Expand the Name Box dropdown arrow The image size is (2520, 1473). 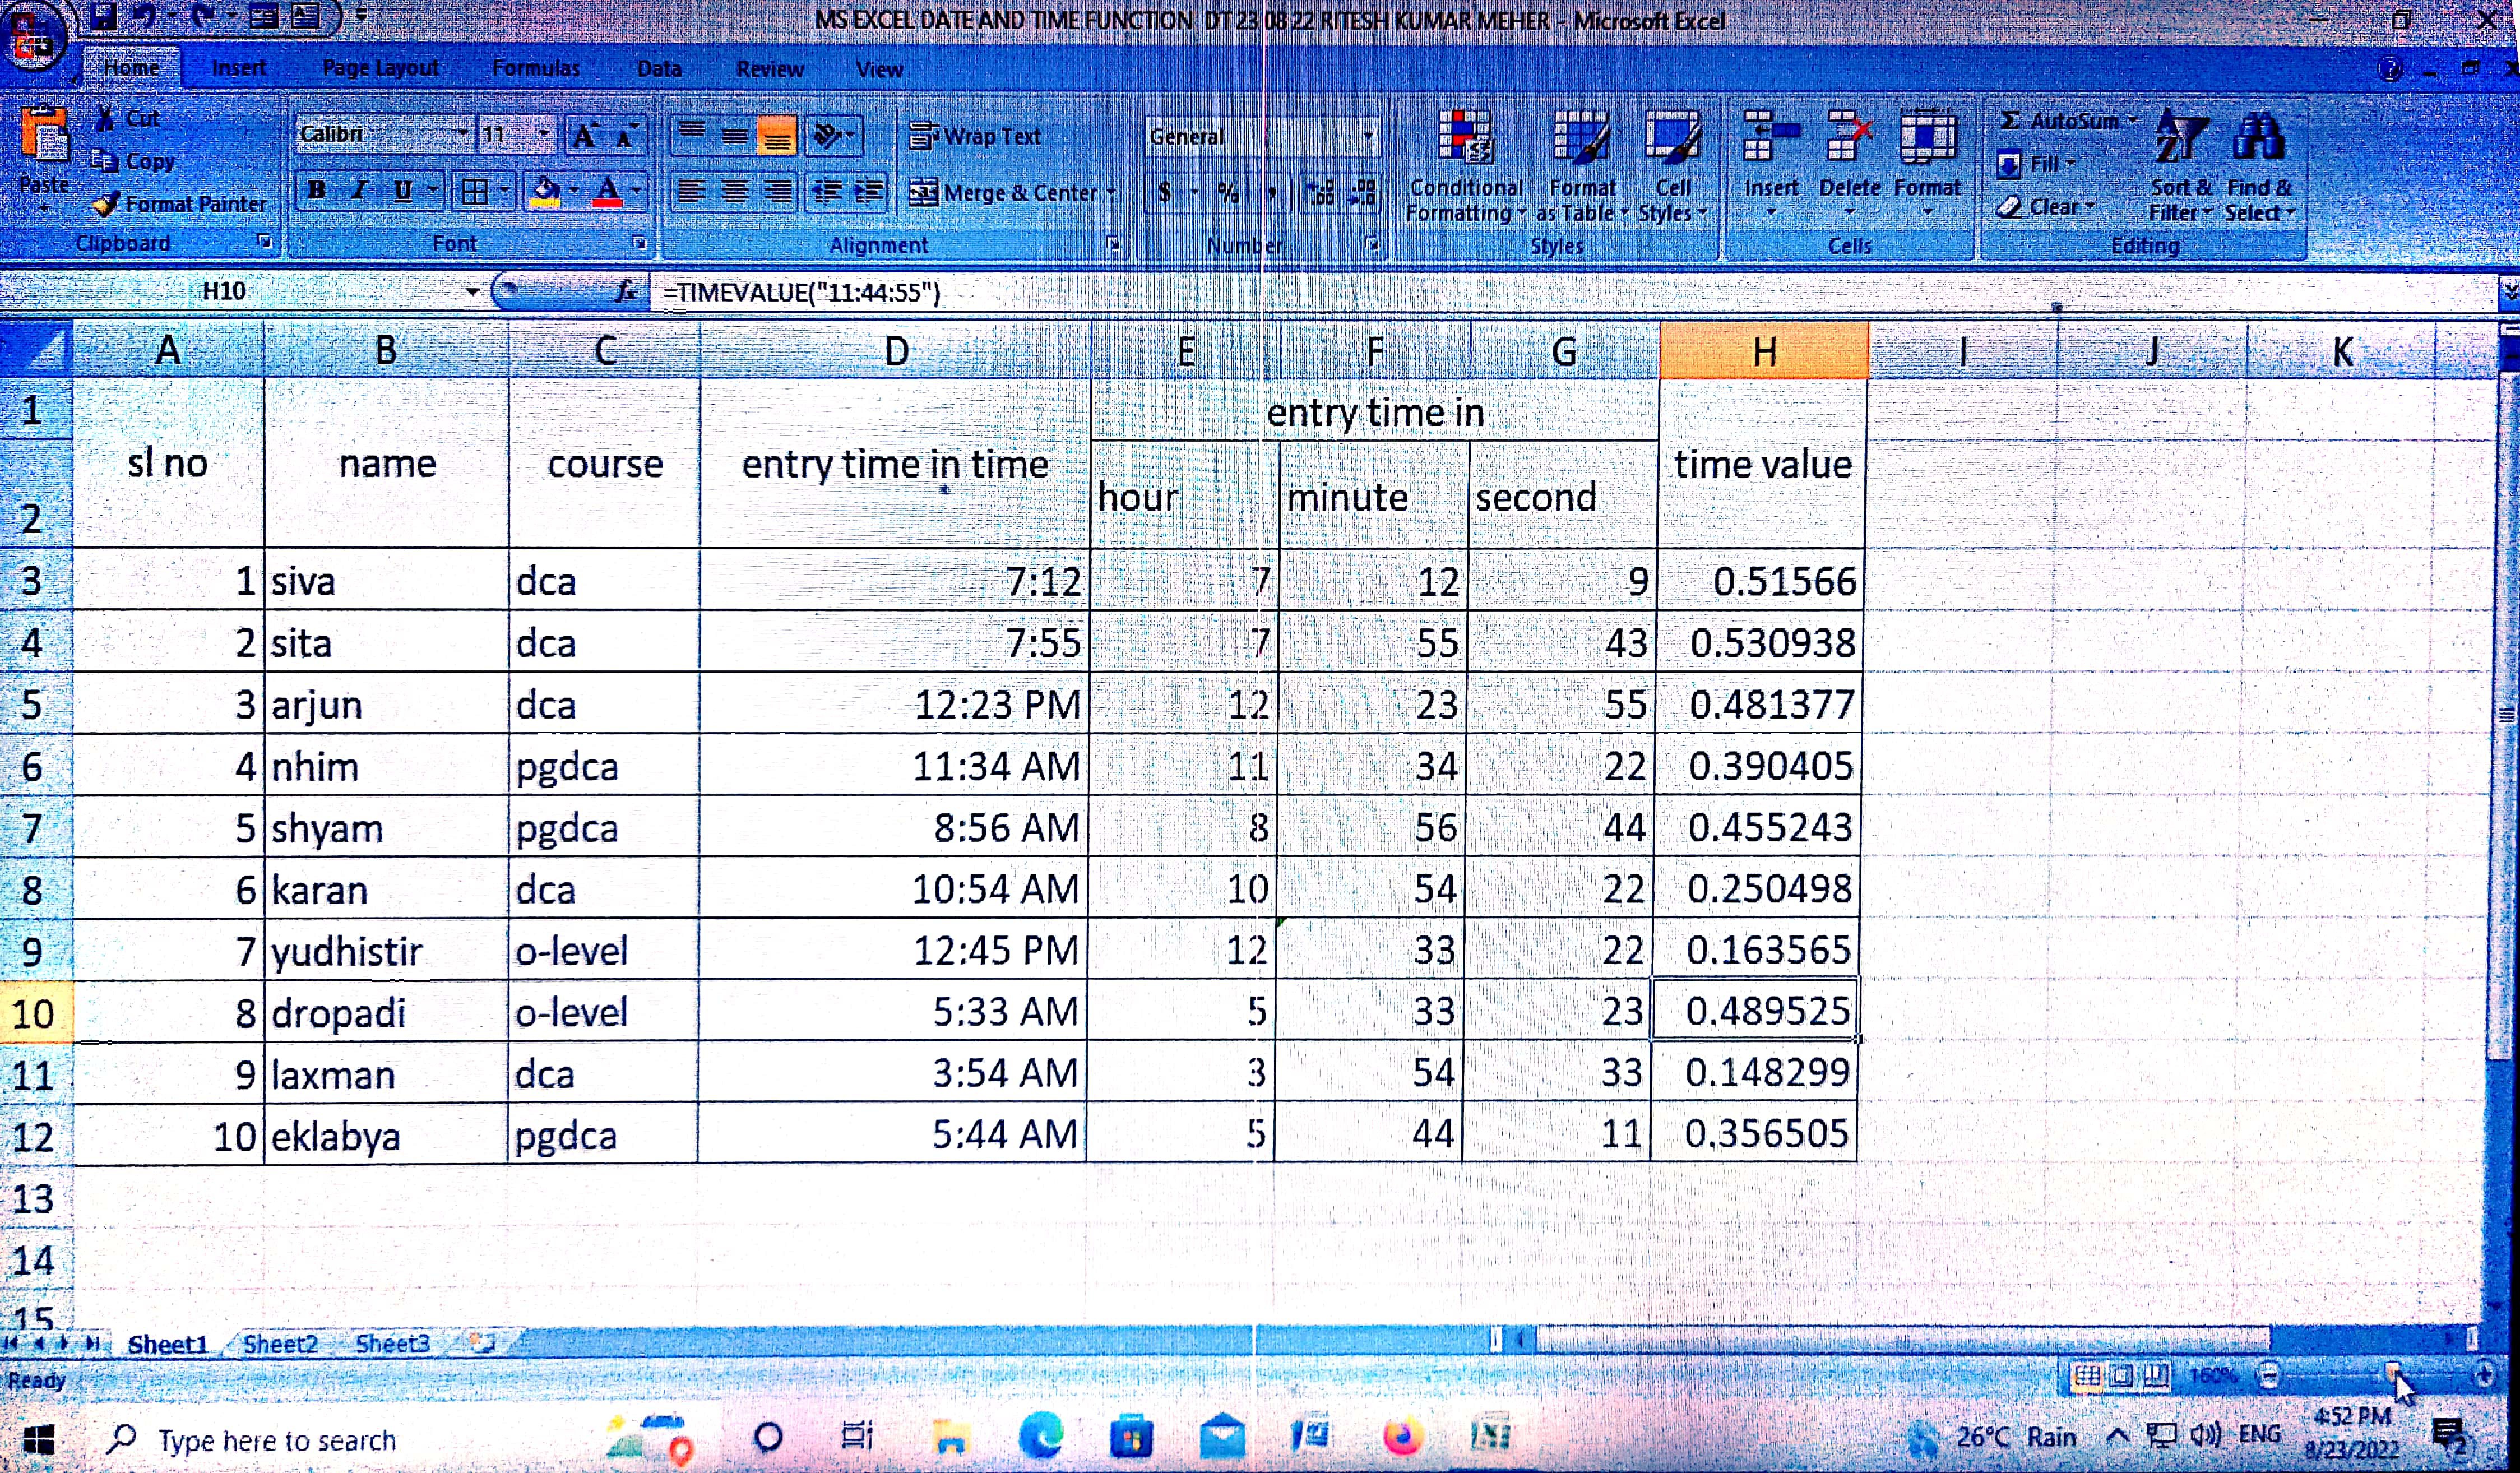coord(472,292)
